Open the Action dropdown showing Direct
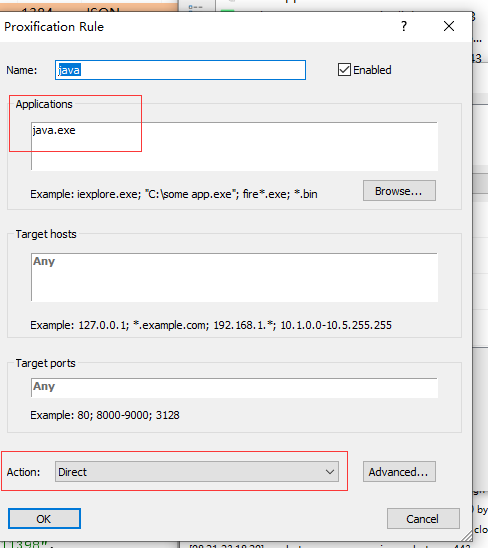The height and width of the screenshot is (548, 488). [x=196, y=472]
